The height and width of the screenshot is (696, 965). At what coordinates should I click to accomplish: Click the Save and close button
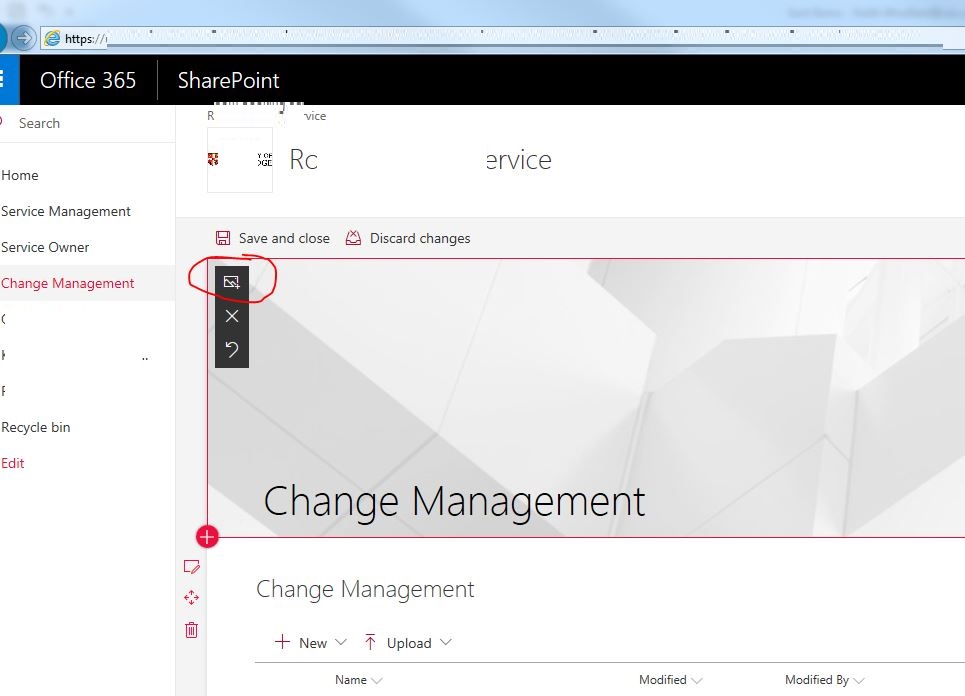point(273,238)
